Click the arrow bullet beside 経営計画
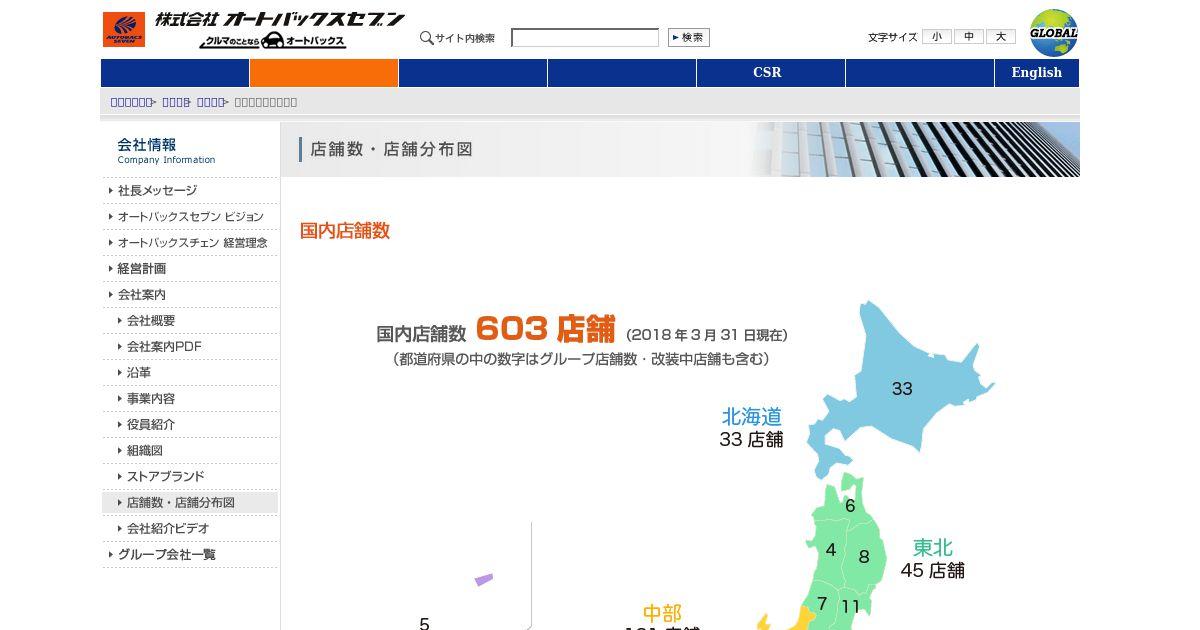 110,269
